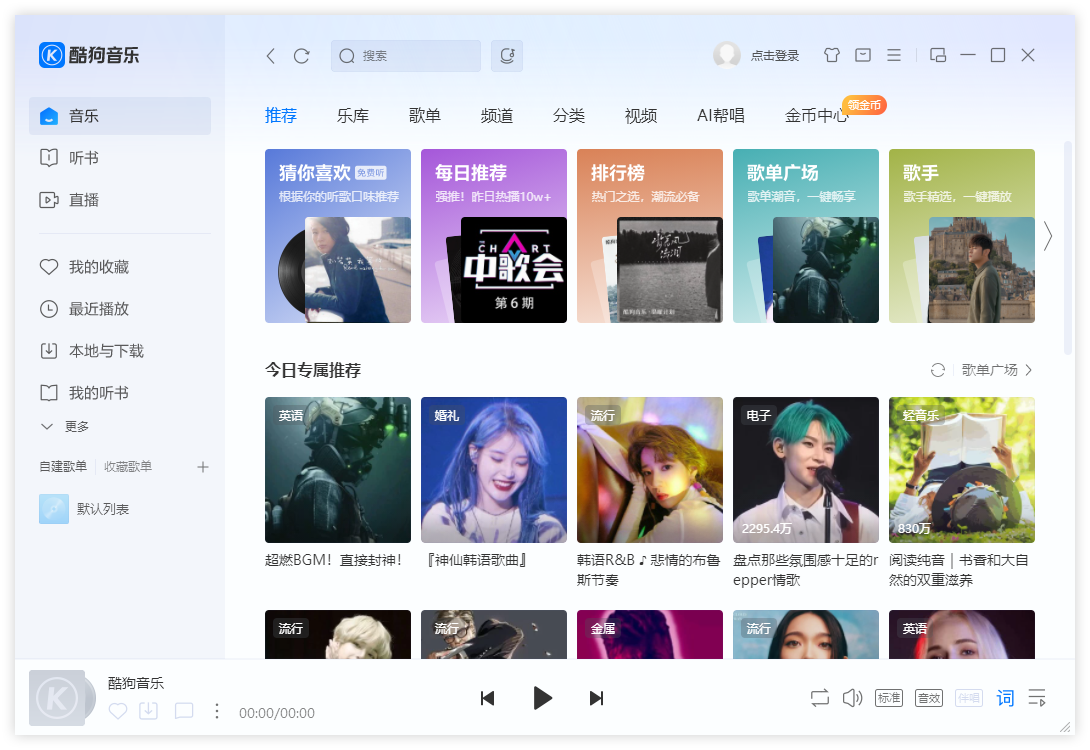Play the previous track
The width and height of the screenshot is (1090, 750).
tap(487, 698)
